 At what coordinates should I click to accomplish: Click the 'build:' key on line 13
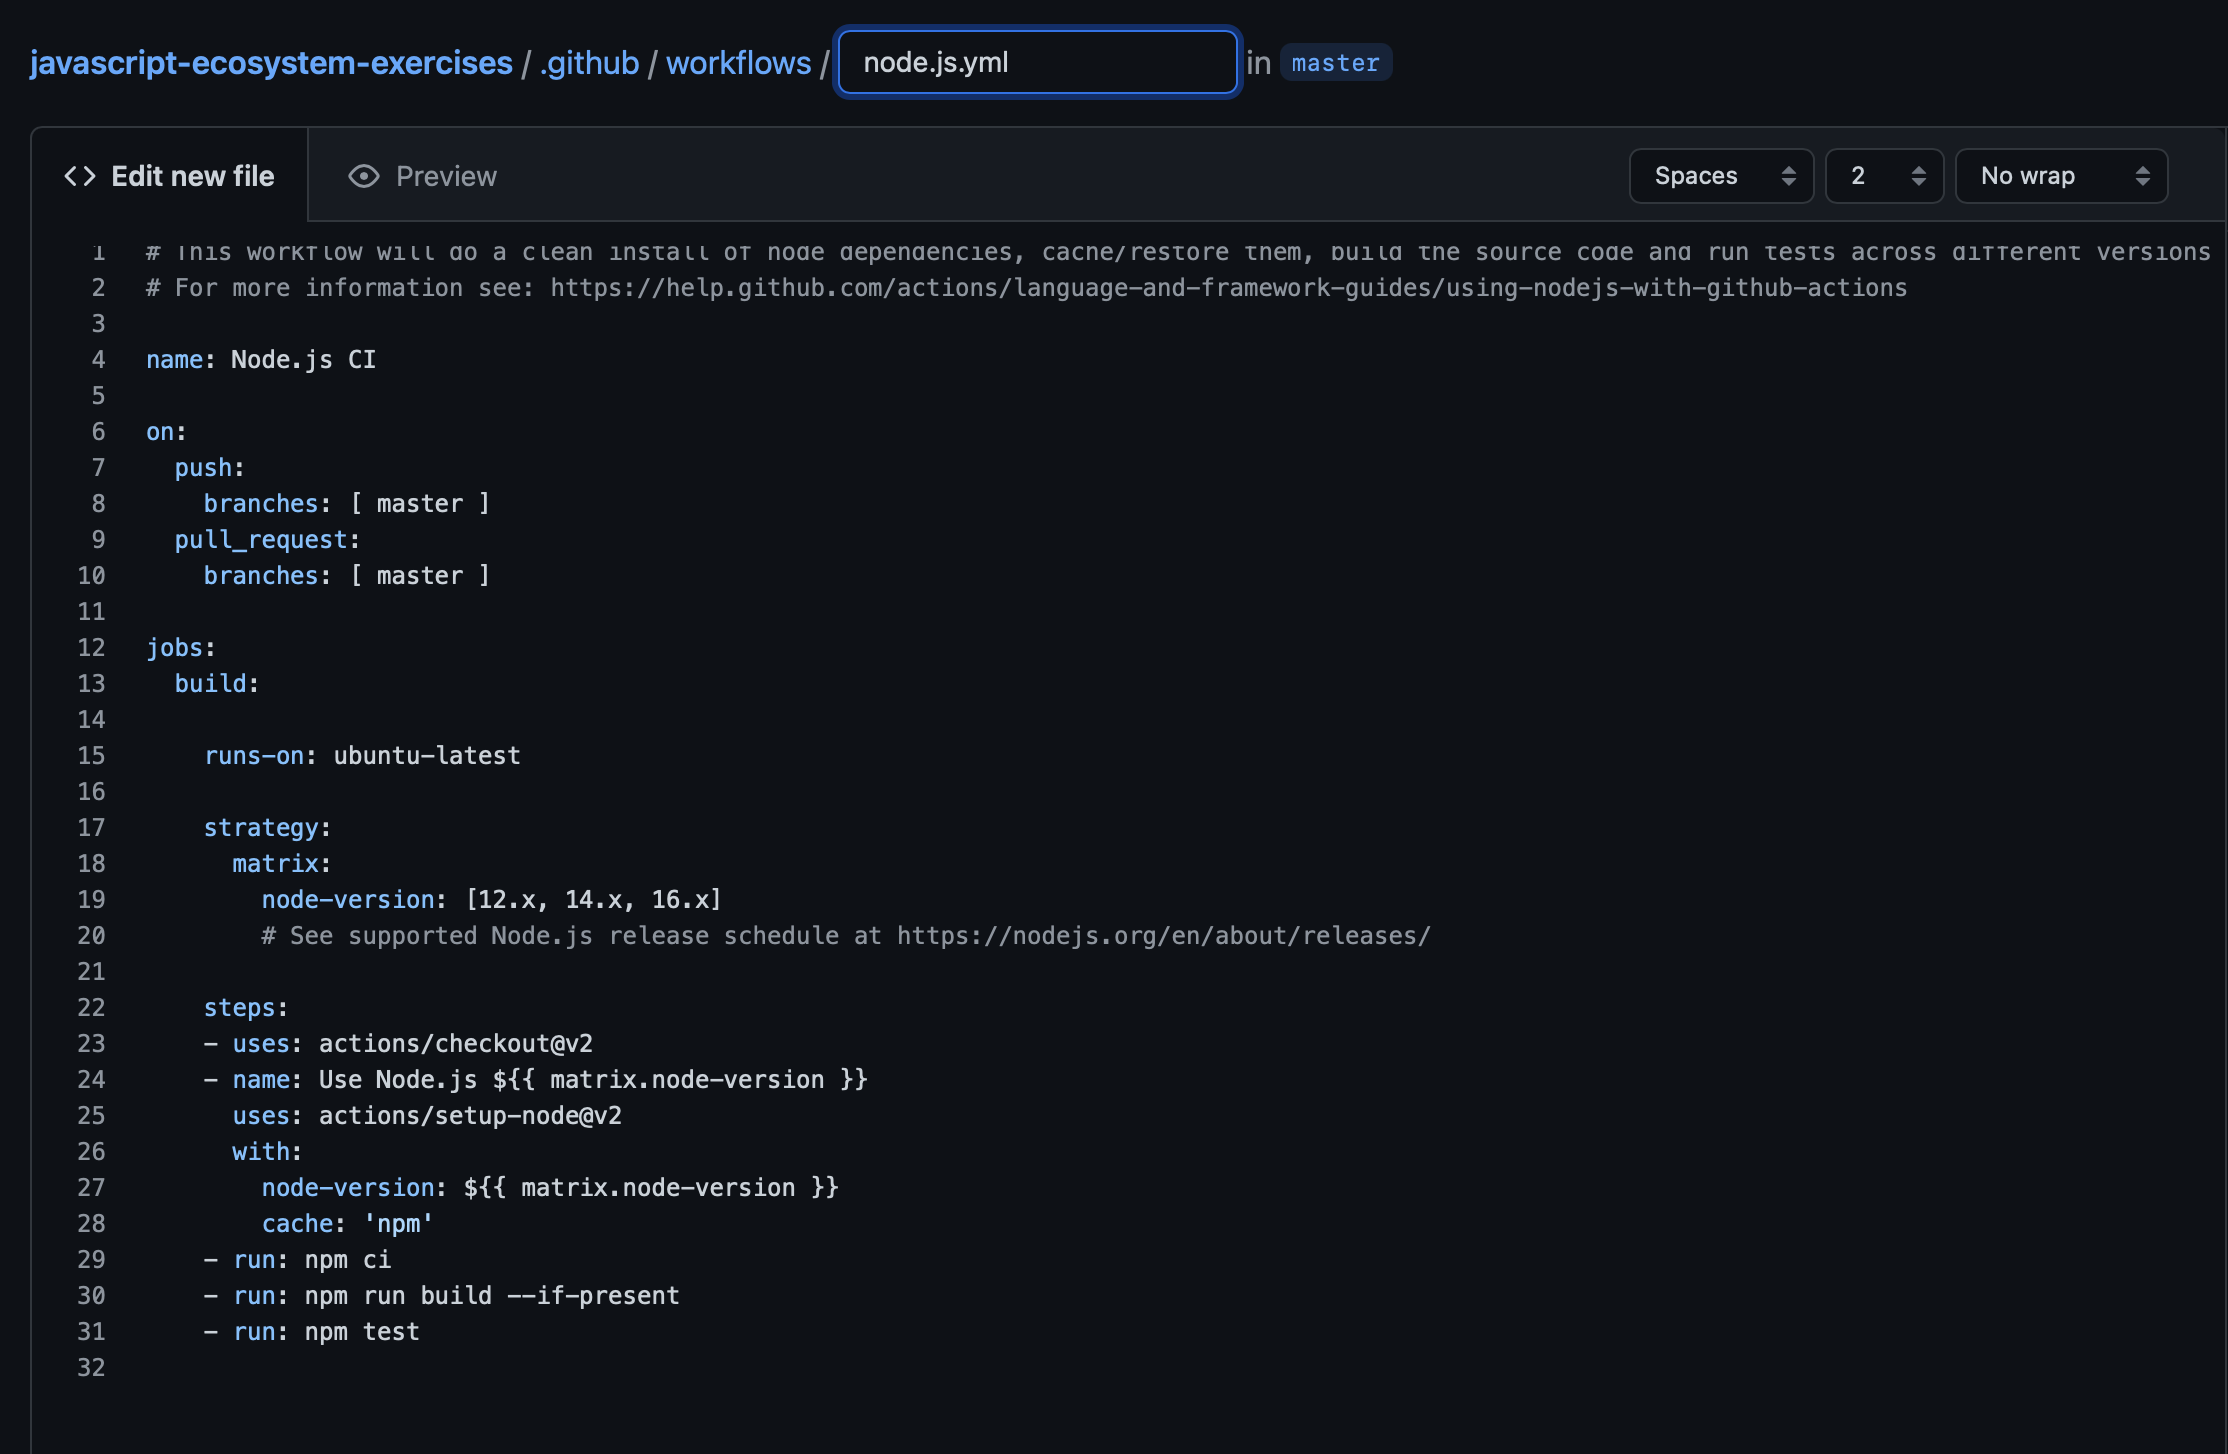[x=217, y=684]
